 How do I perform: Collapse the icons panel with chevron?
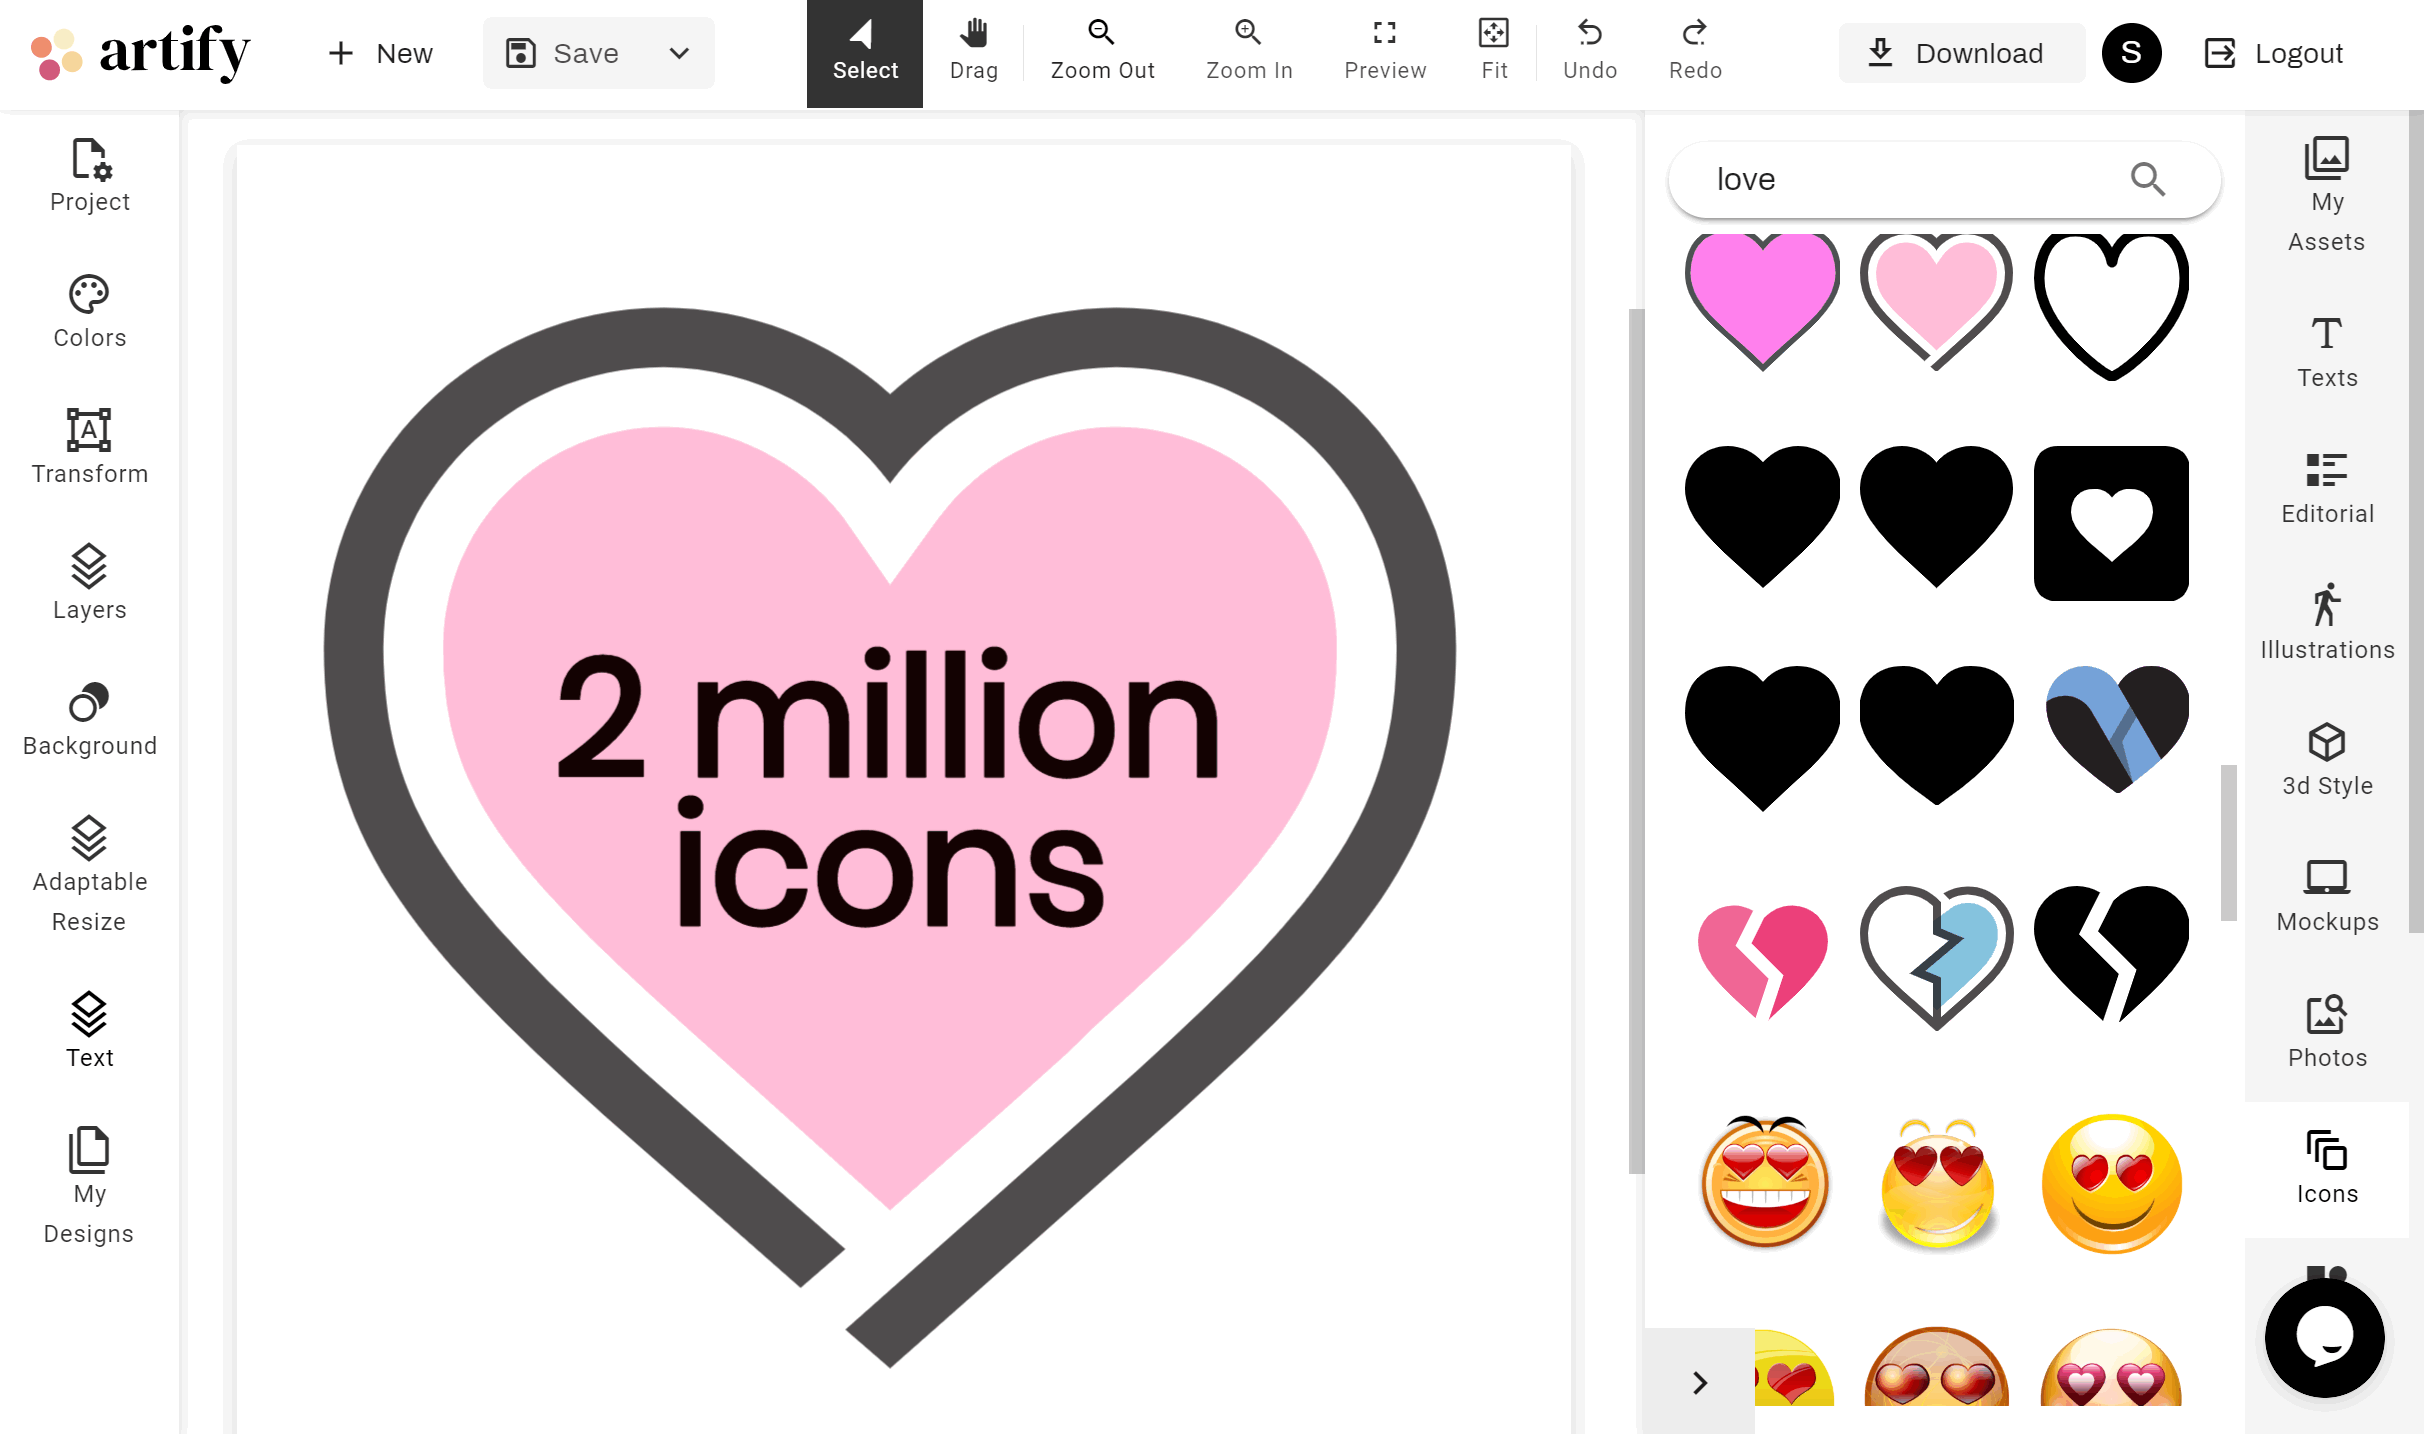pos(1700,1382)
